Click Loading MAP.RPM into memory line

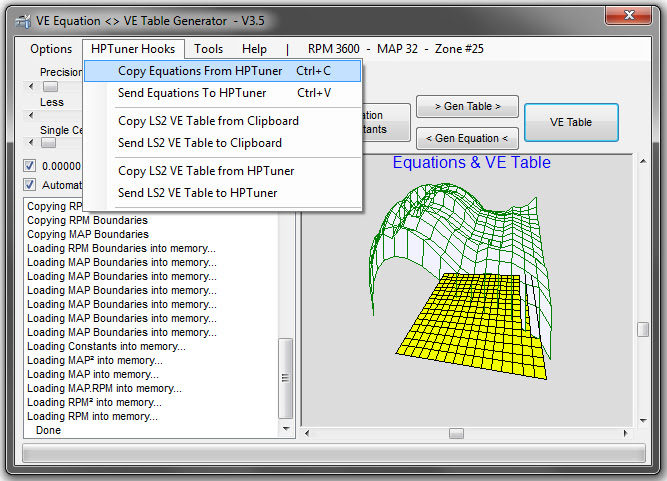click(x=104, y=389)
